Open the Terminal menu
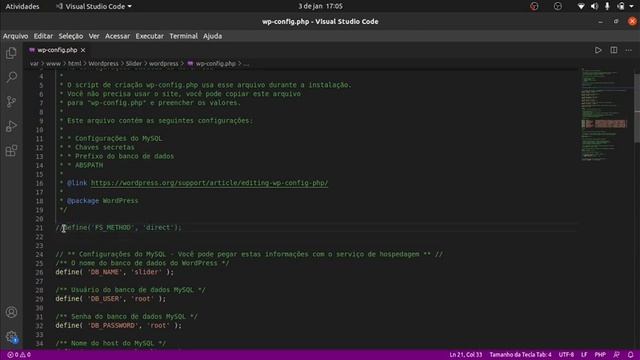 click(184, 36)
